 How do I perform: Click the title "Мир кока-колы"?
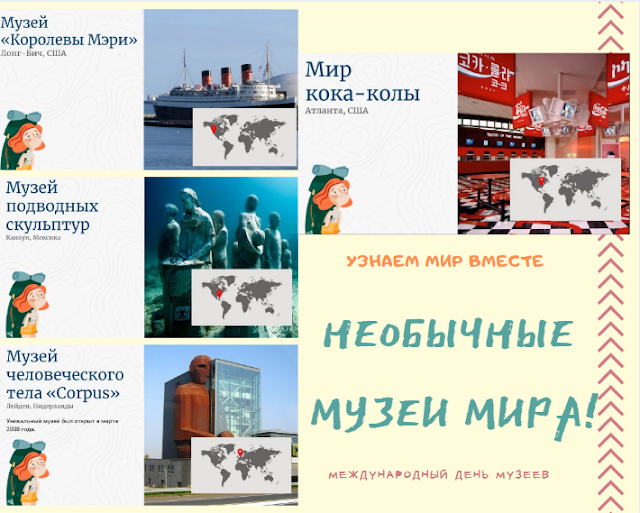tap(362, 81)
